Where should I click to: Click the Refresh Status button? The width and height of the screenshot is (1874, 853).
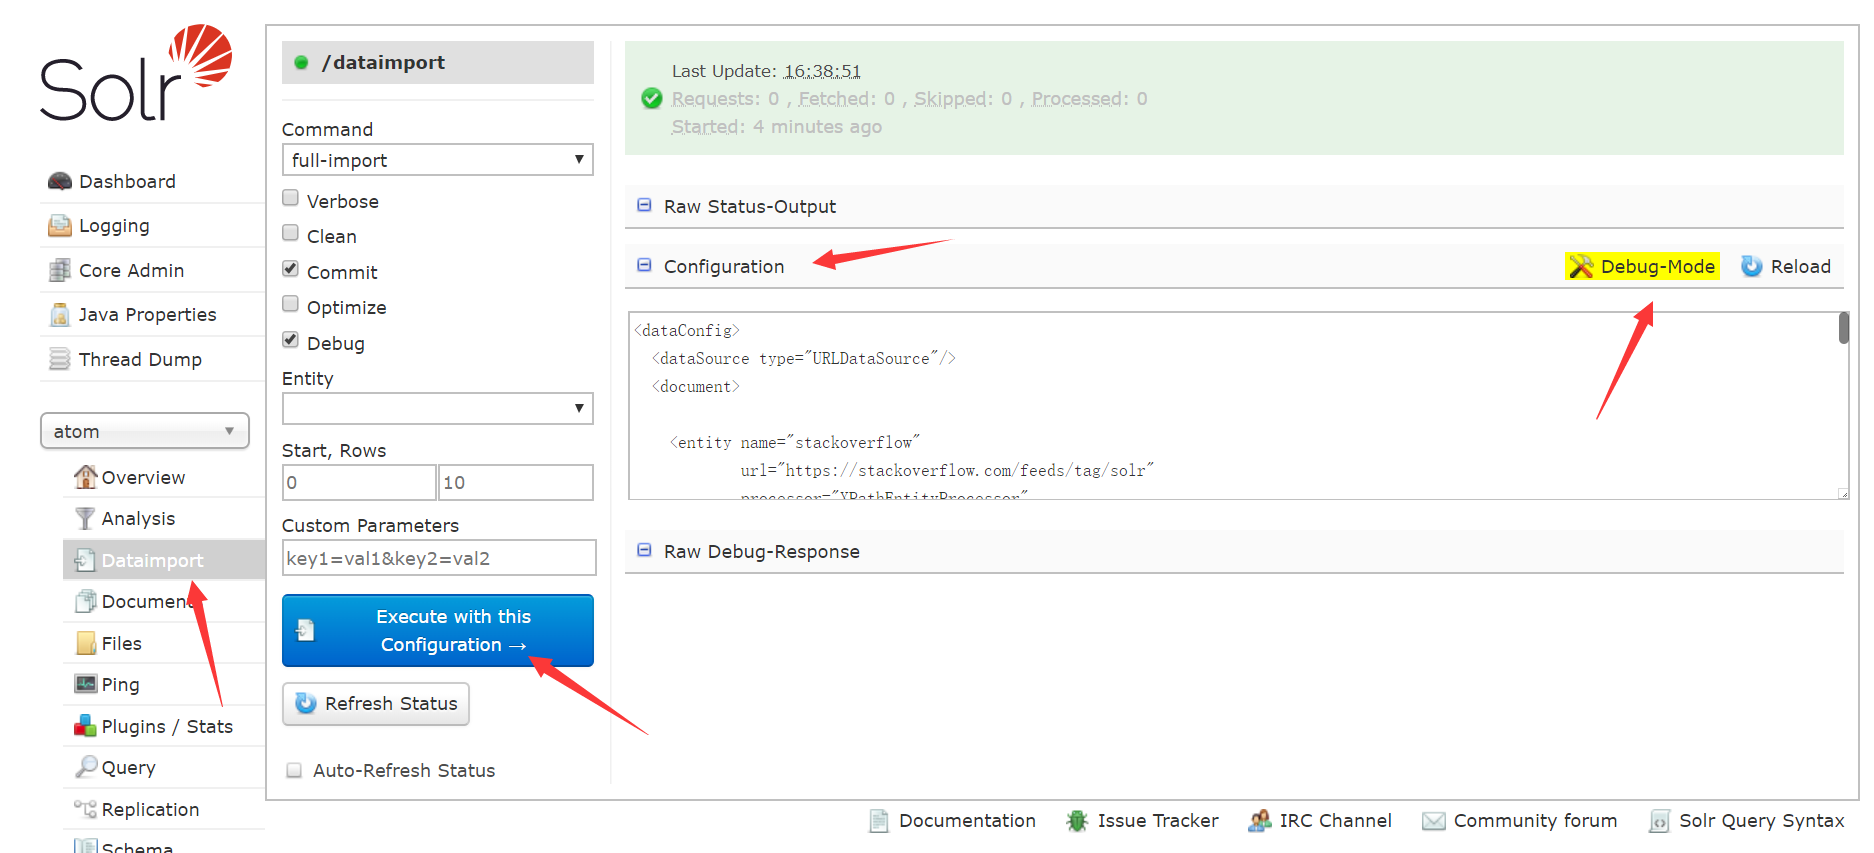tap(376, 704)
